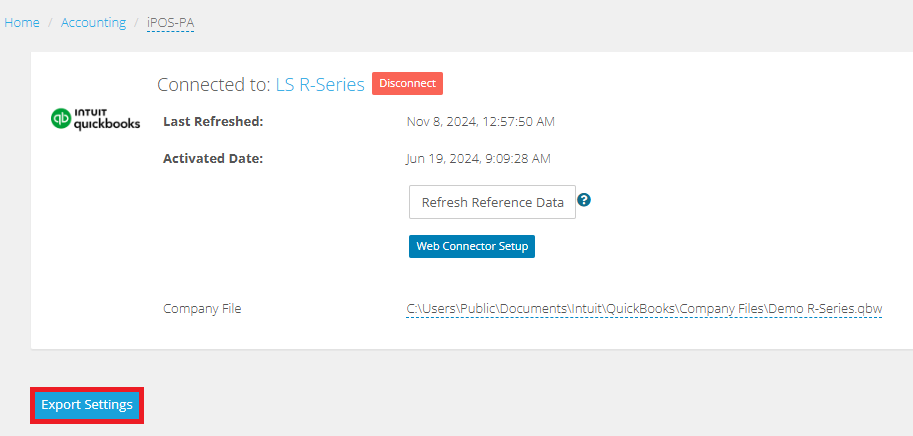Open Web Connector Setup
The height and width of the screenshot is (436, 913).
click(472, 246)
